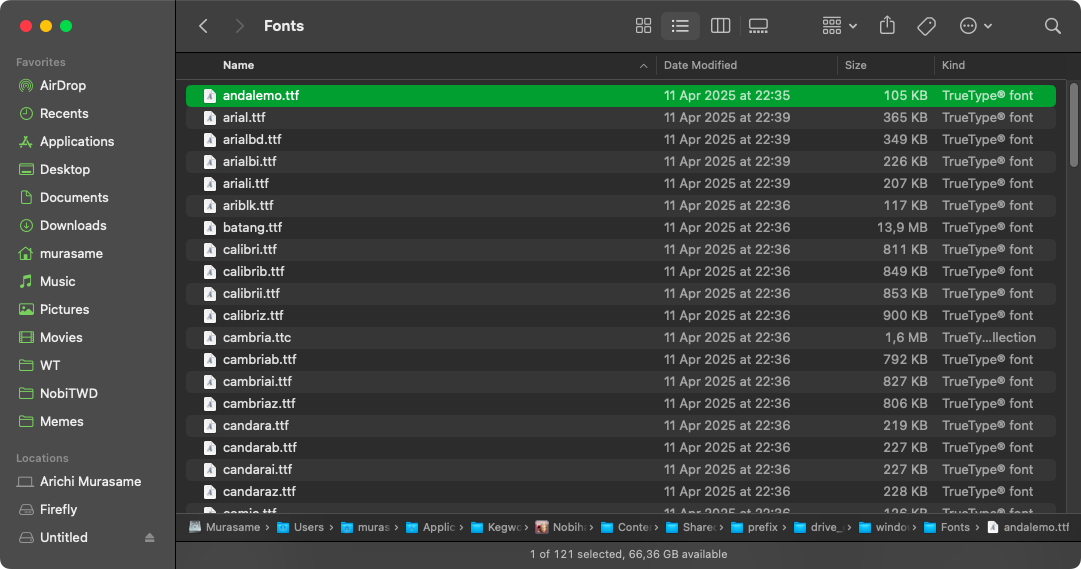The image size is (1081, 569).
Task: Eject the Untitled volume
Action: tap(150, 538)
